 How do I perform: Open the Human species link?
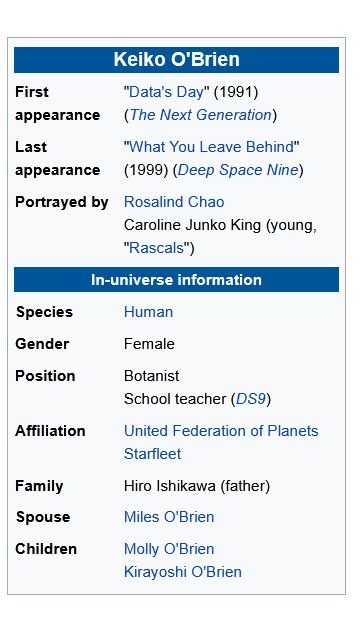tap(148, 312)
